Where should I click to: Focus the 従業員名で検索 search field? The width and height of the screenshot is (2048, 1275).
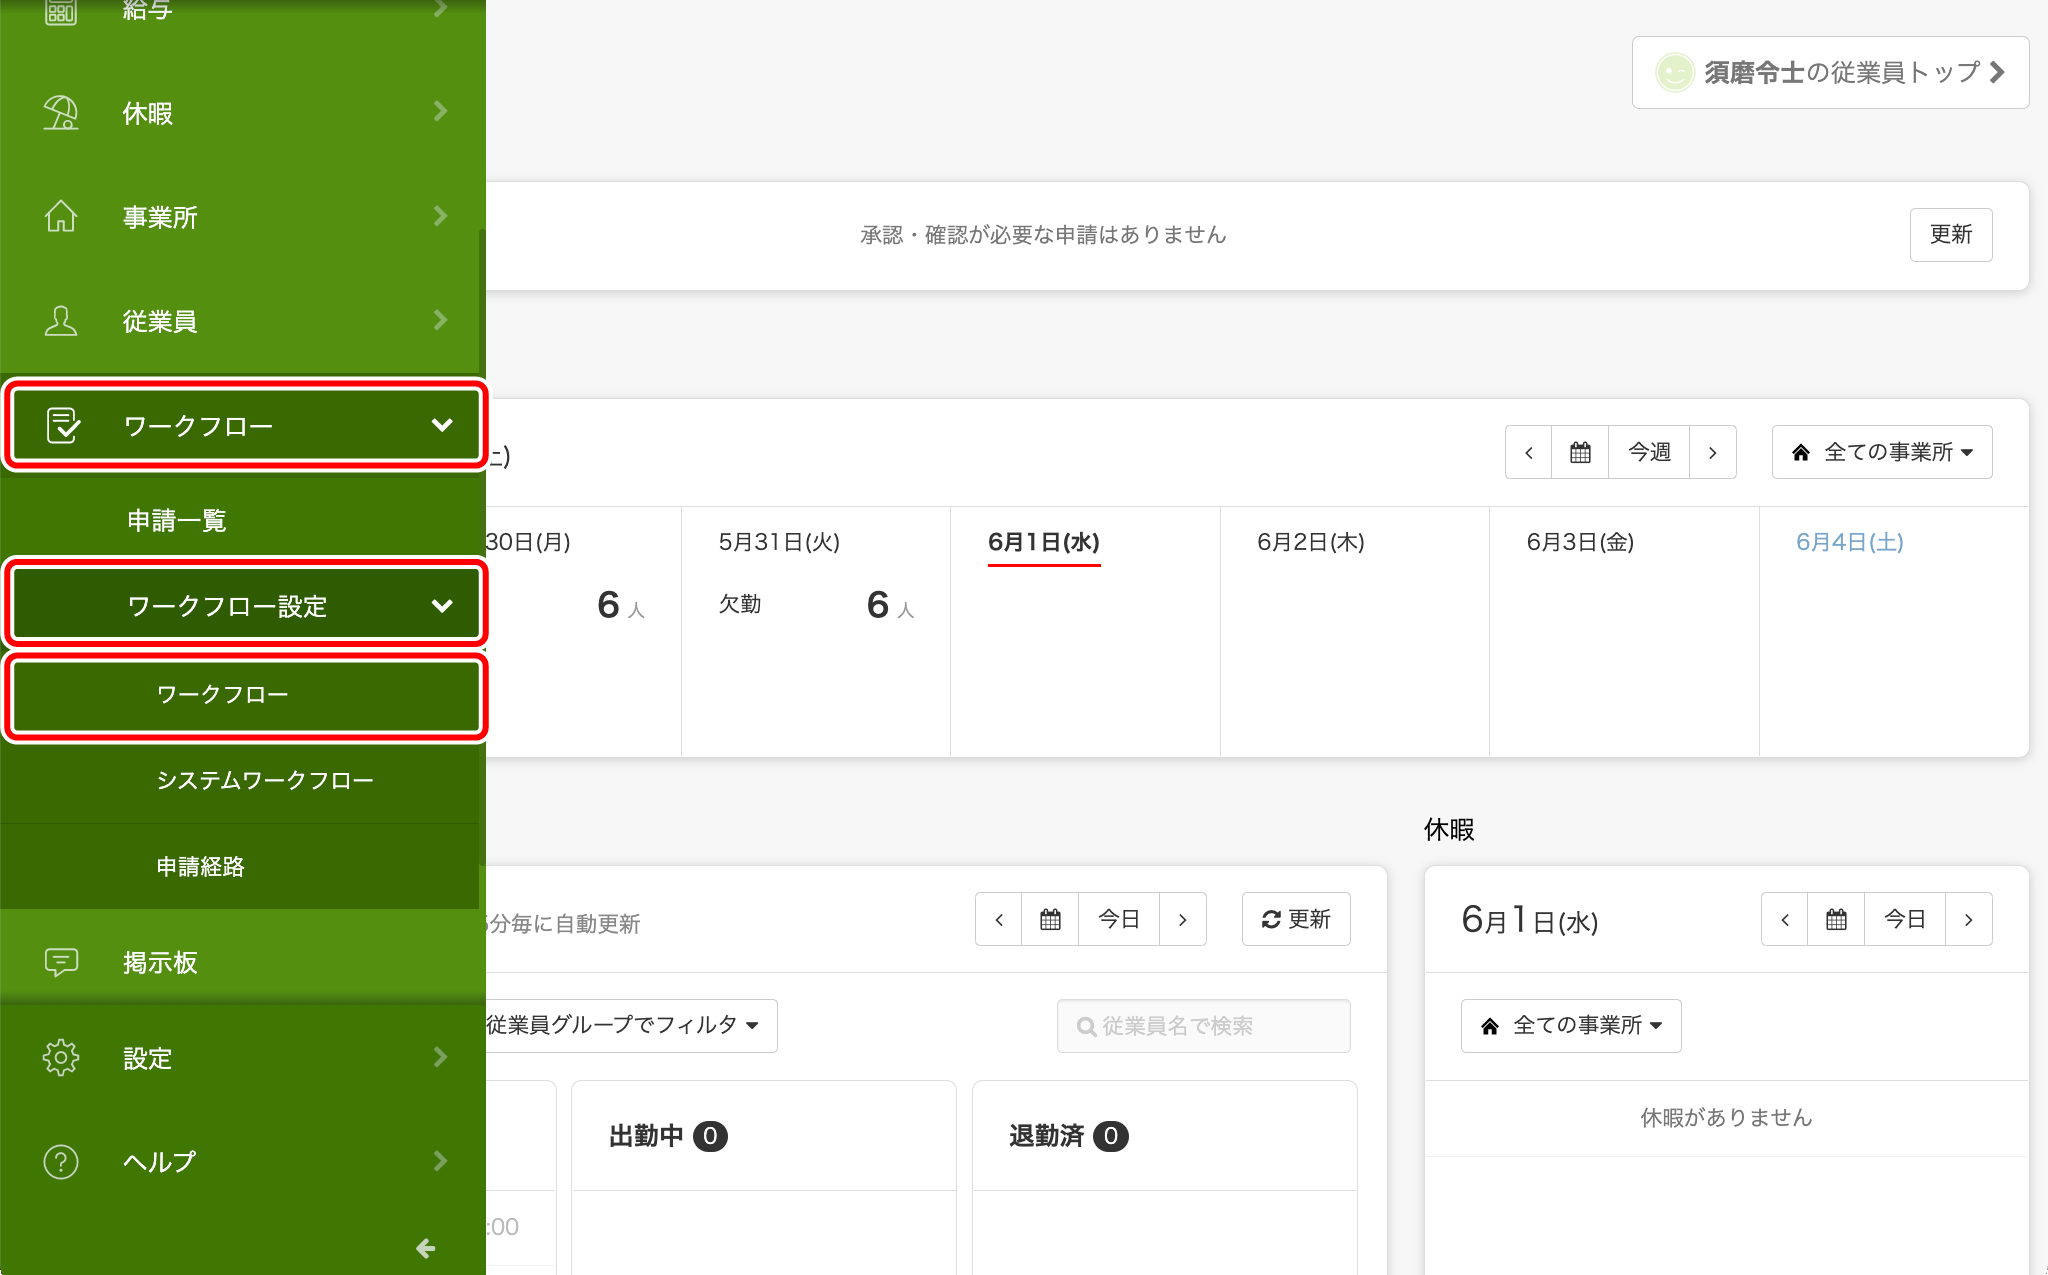coord(1204,1026)
